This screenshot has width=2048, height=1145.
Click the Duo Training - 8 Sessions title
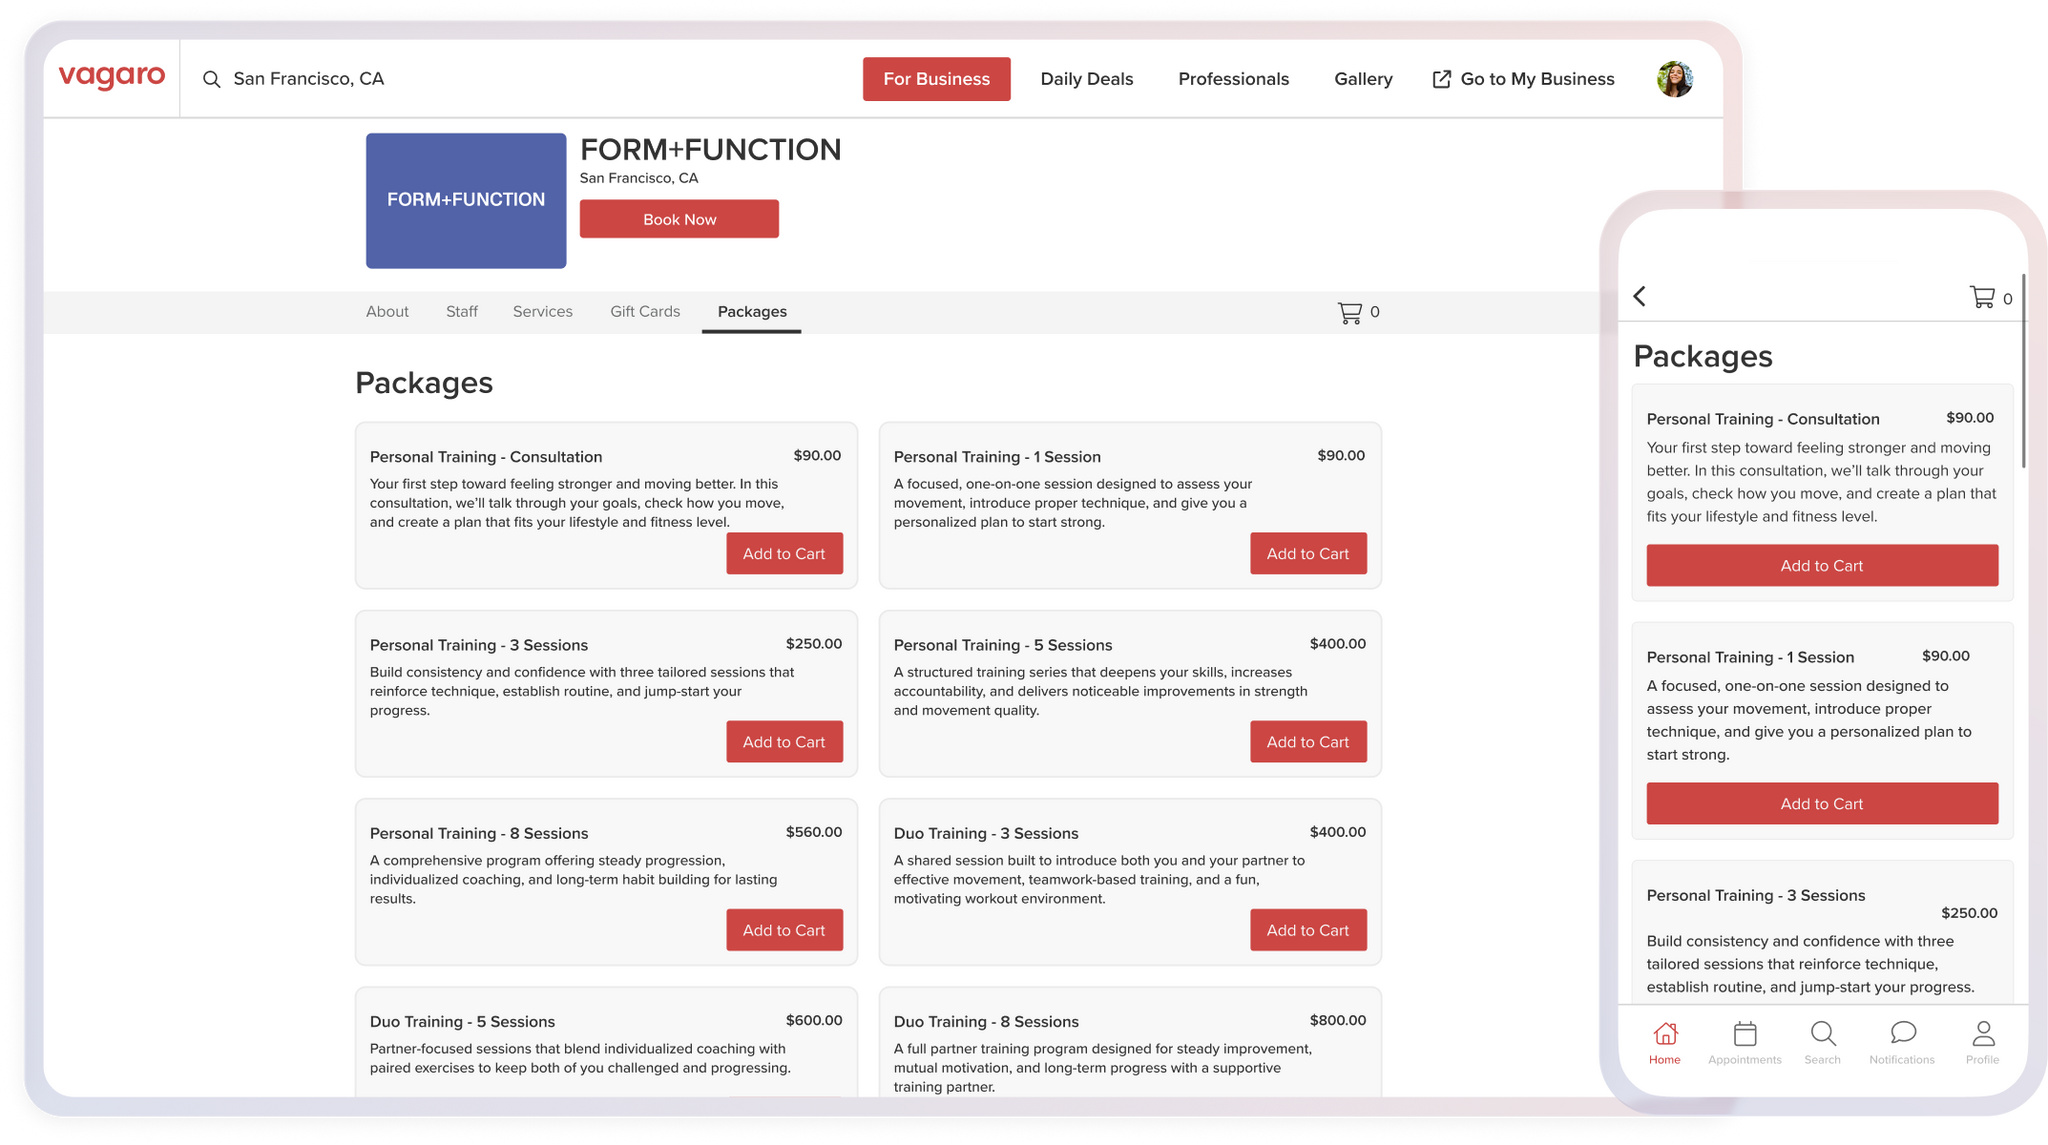click(x=986, y=1022)
